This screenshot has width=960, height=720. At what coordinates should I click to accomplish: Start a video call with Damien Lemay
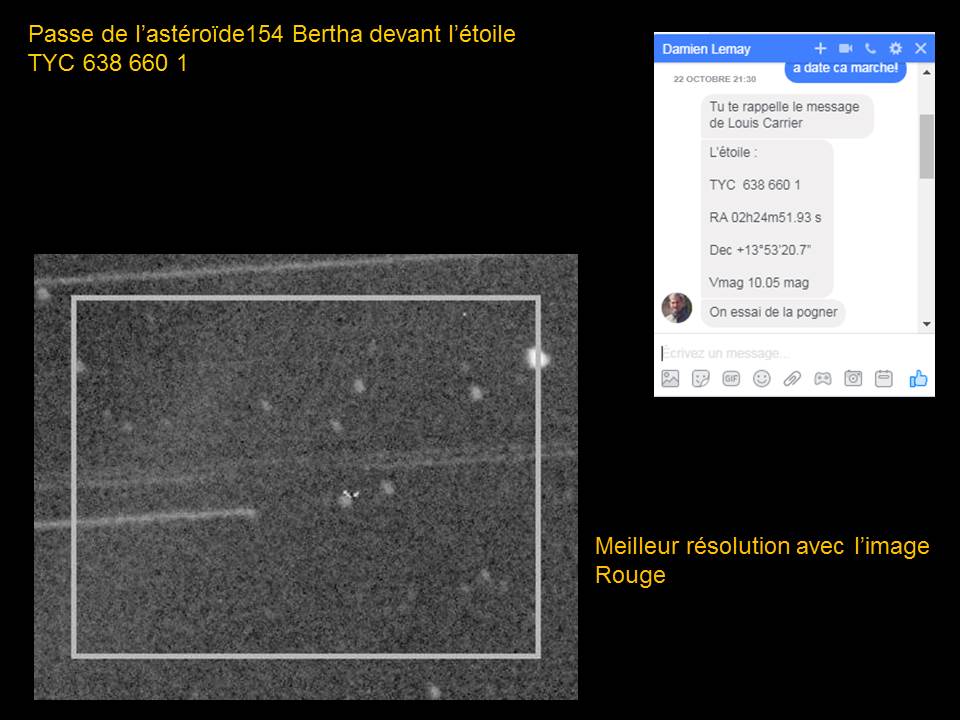[x=845, y=48]
